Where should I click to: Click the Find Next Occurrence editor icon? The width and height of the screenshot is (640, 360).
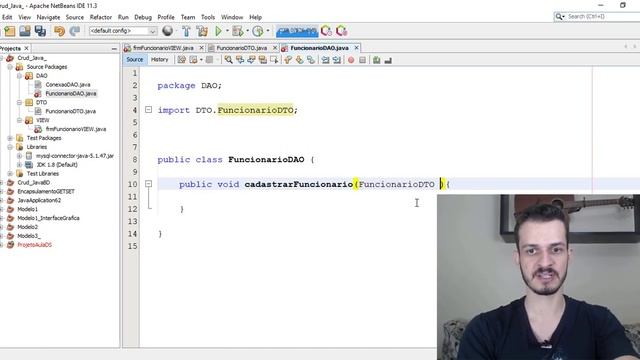[x=251, y=60]
